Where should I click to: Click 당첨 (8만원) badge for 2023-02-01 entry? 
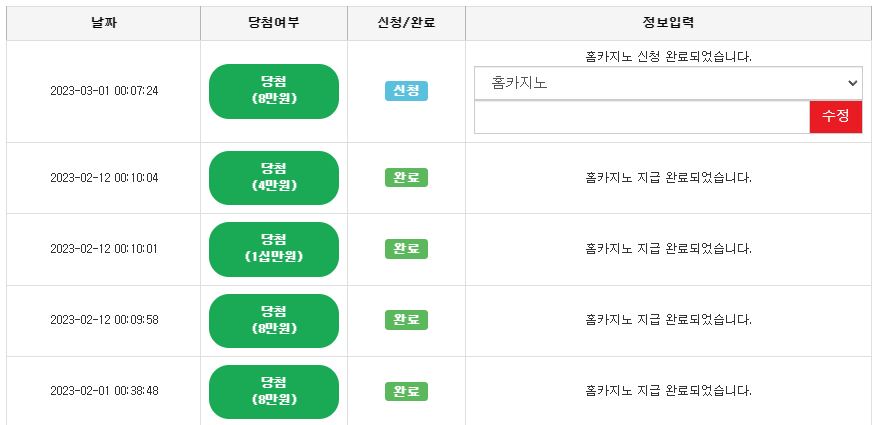pyautogui.click(x=274, y=392)
